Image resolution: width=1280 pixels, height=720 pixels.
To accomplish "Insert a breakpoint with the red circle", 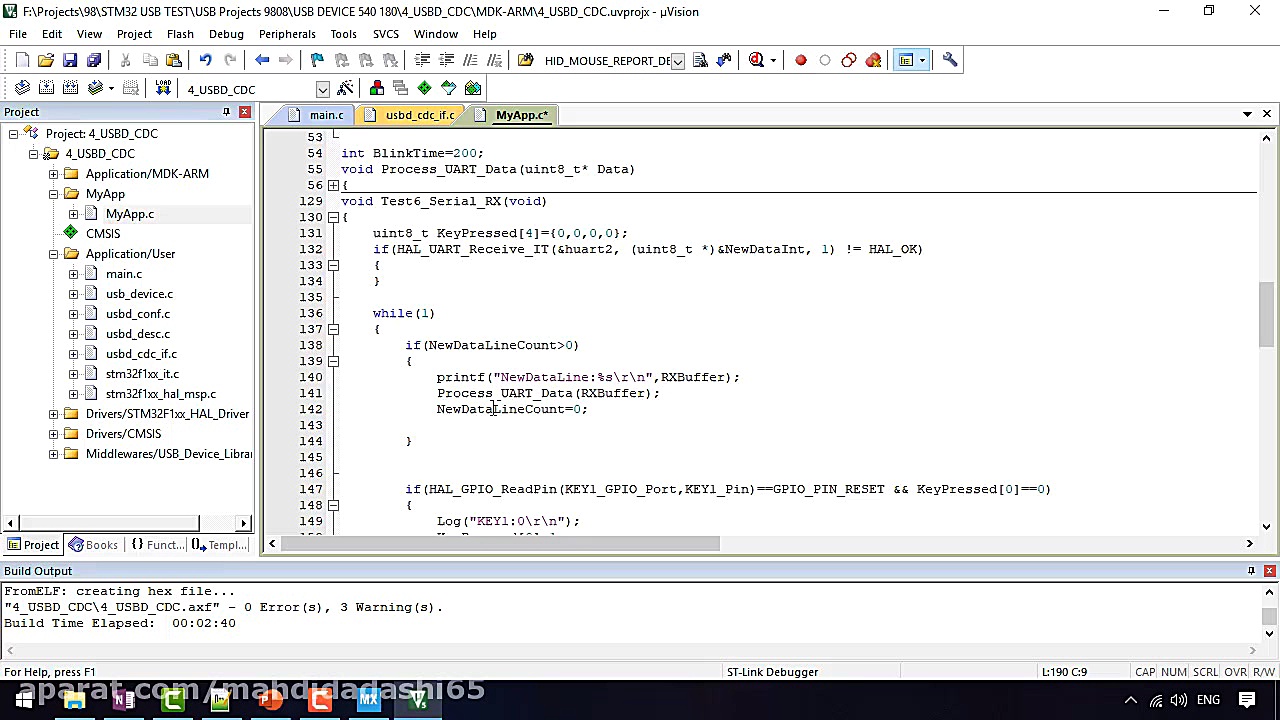I will click(x=801, y=61).
